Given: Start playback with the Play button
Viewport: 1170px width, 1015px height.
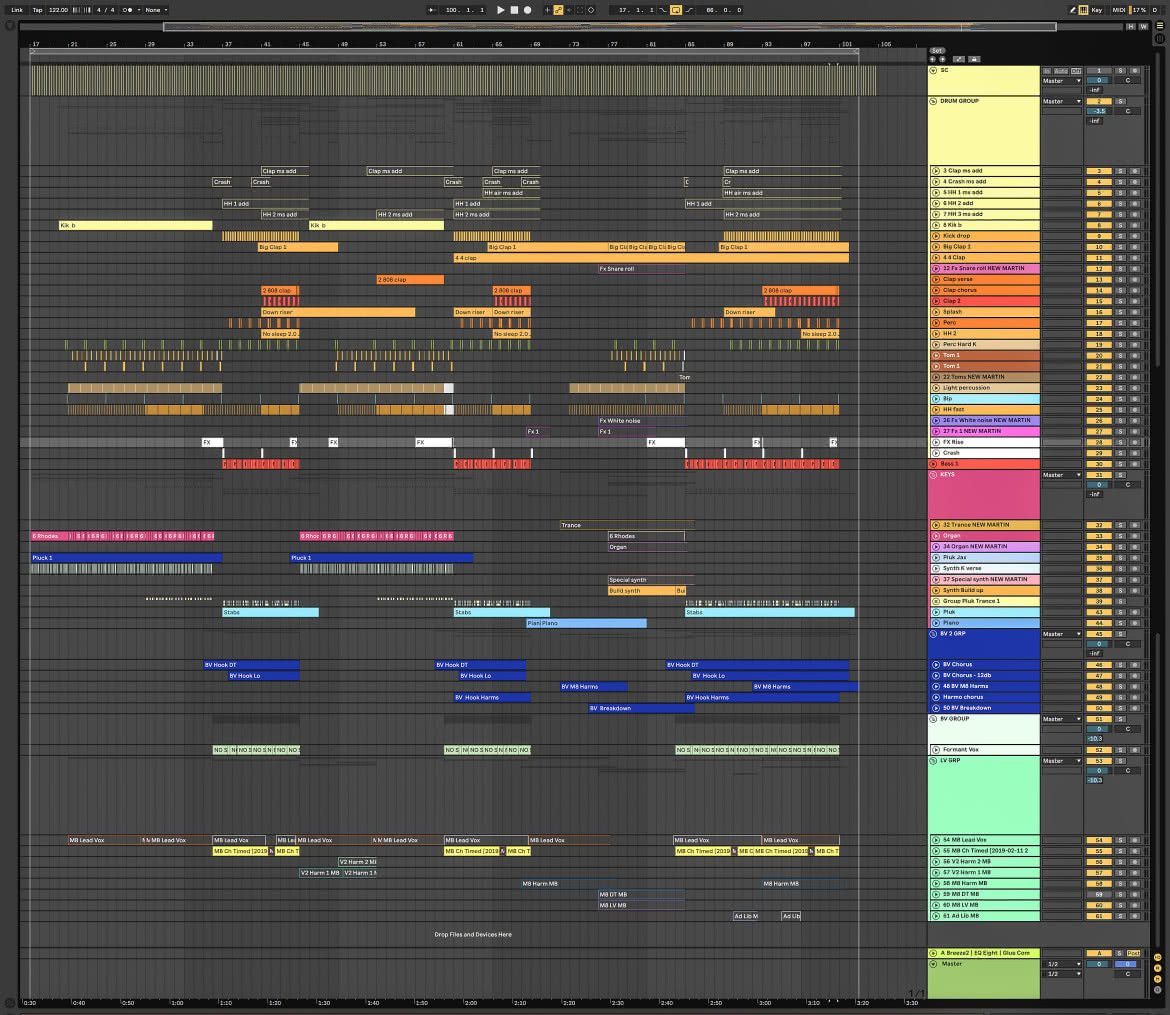Looking at the screenshot, I should pyautogui.click(x=501, y=10).
